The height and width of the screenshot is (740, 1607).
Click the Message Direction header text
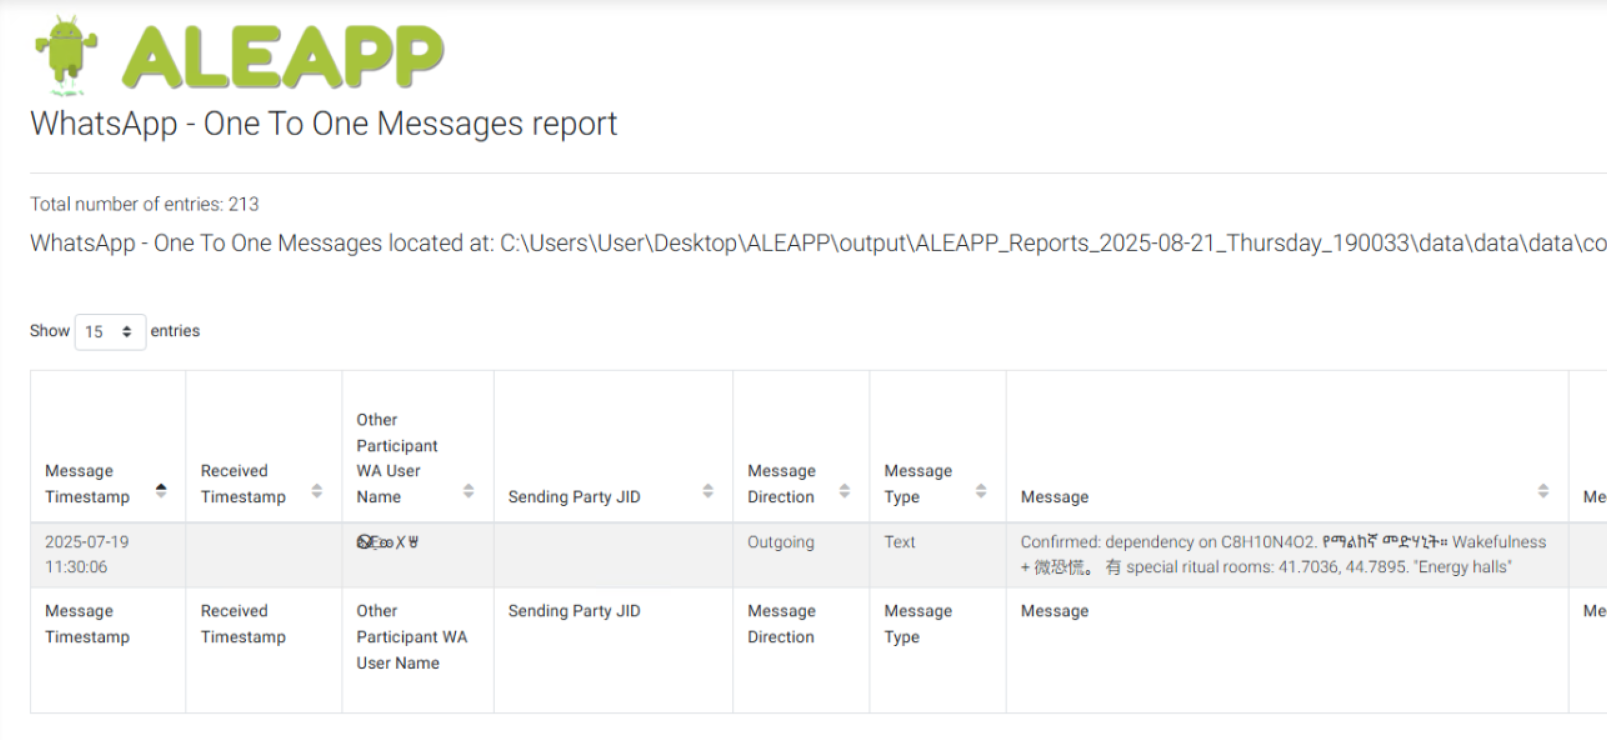(781, 484)
